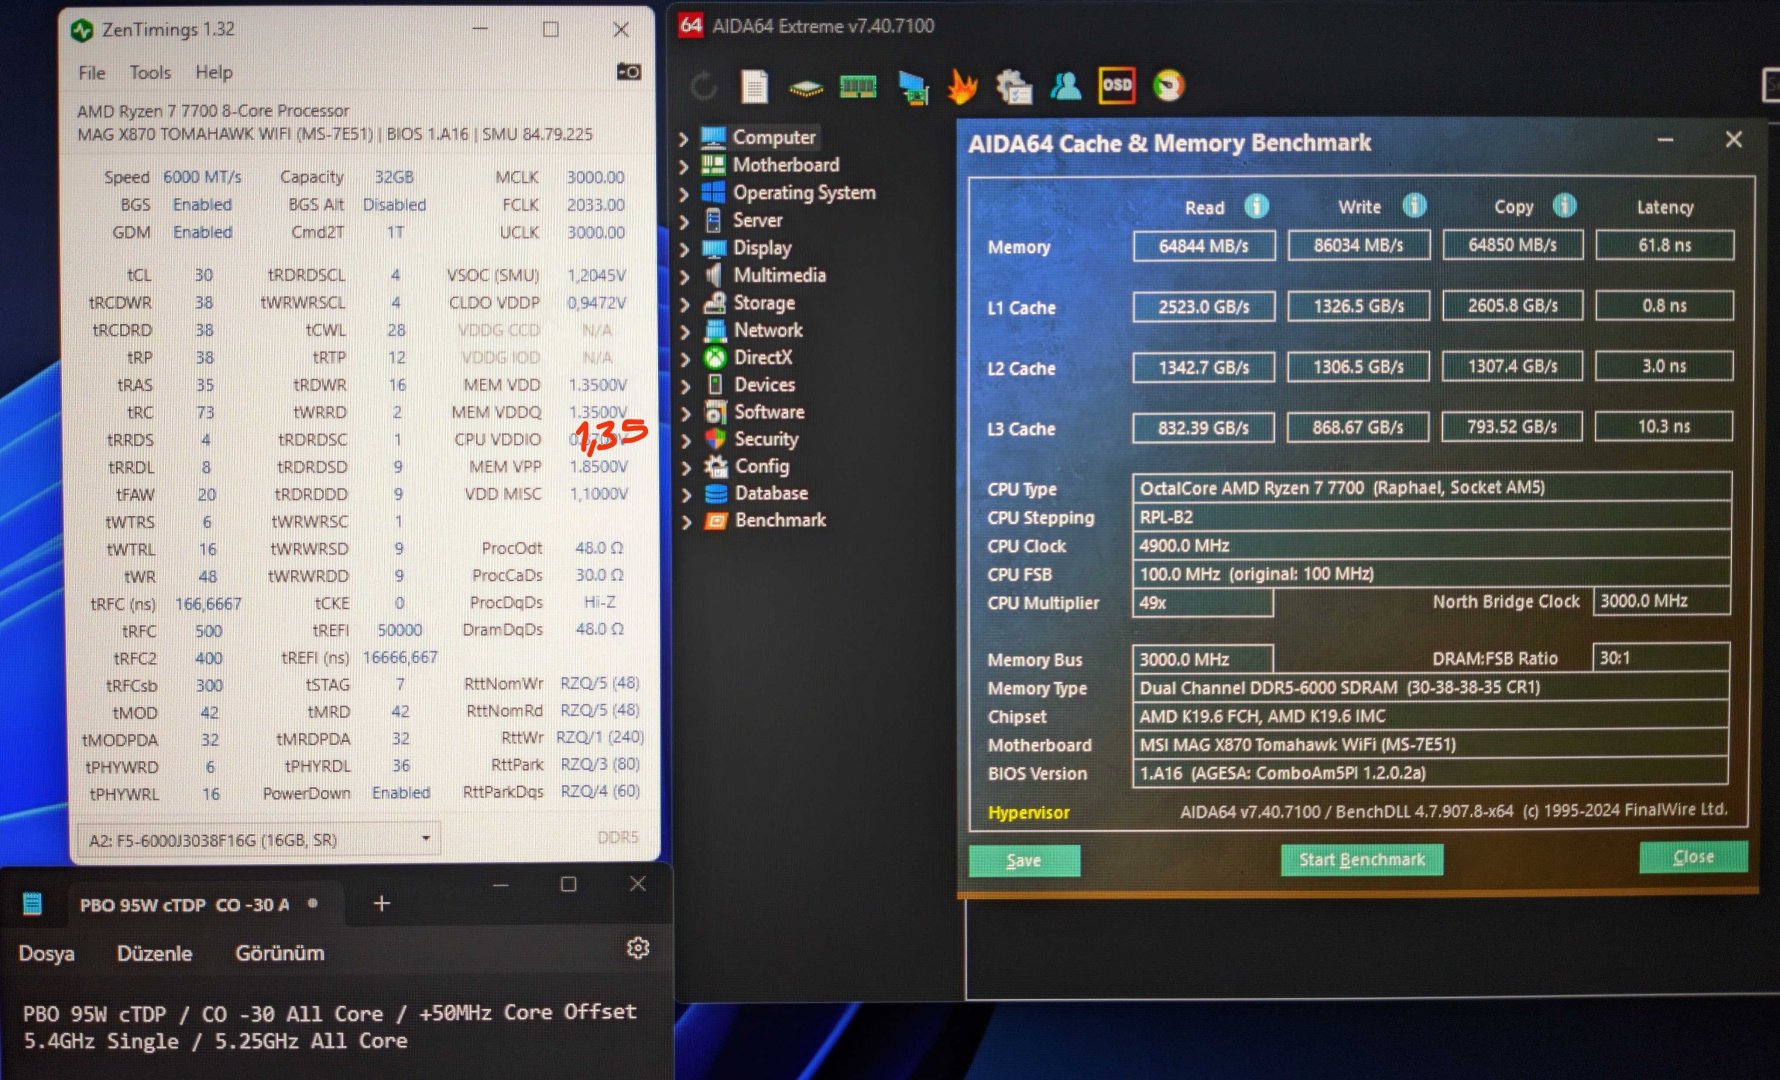This screenshot has width=1780, height=1080.
Task: Select the Database icon in AIDA64 tree
Action: [716, 493]
